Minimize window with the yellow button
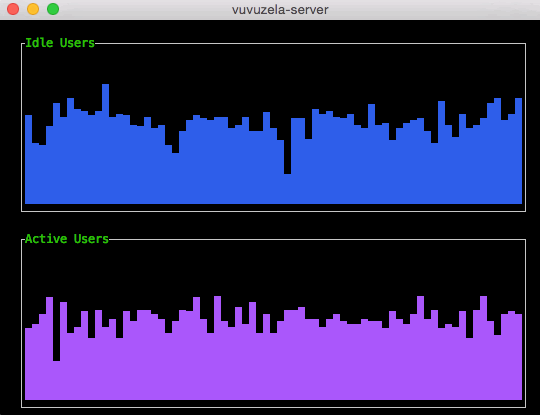The image size is (540, 415). [33, 9]
